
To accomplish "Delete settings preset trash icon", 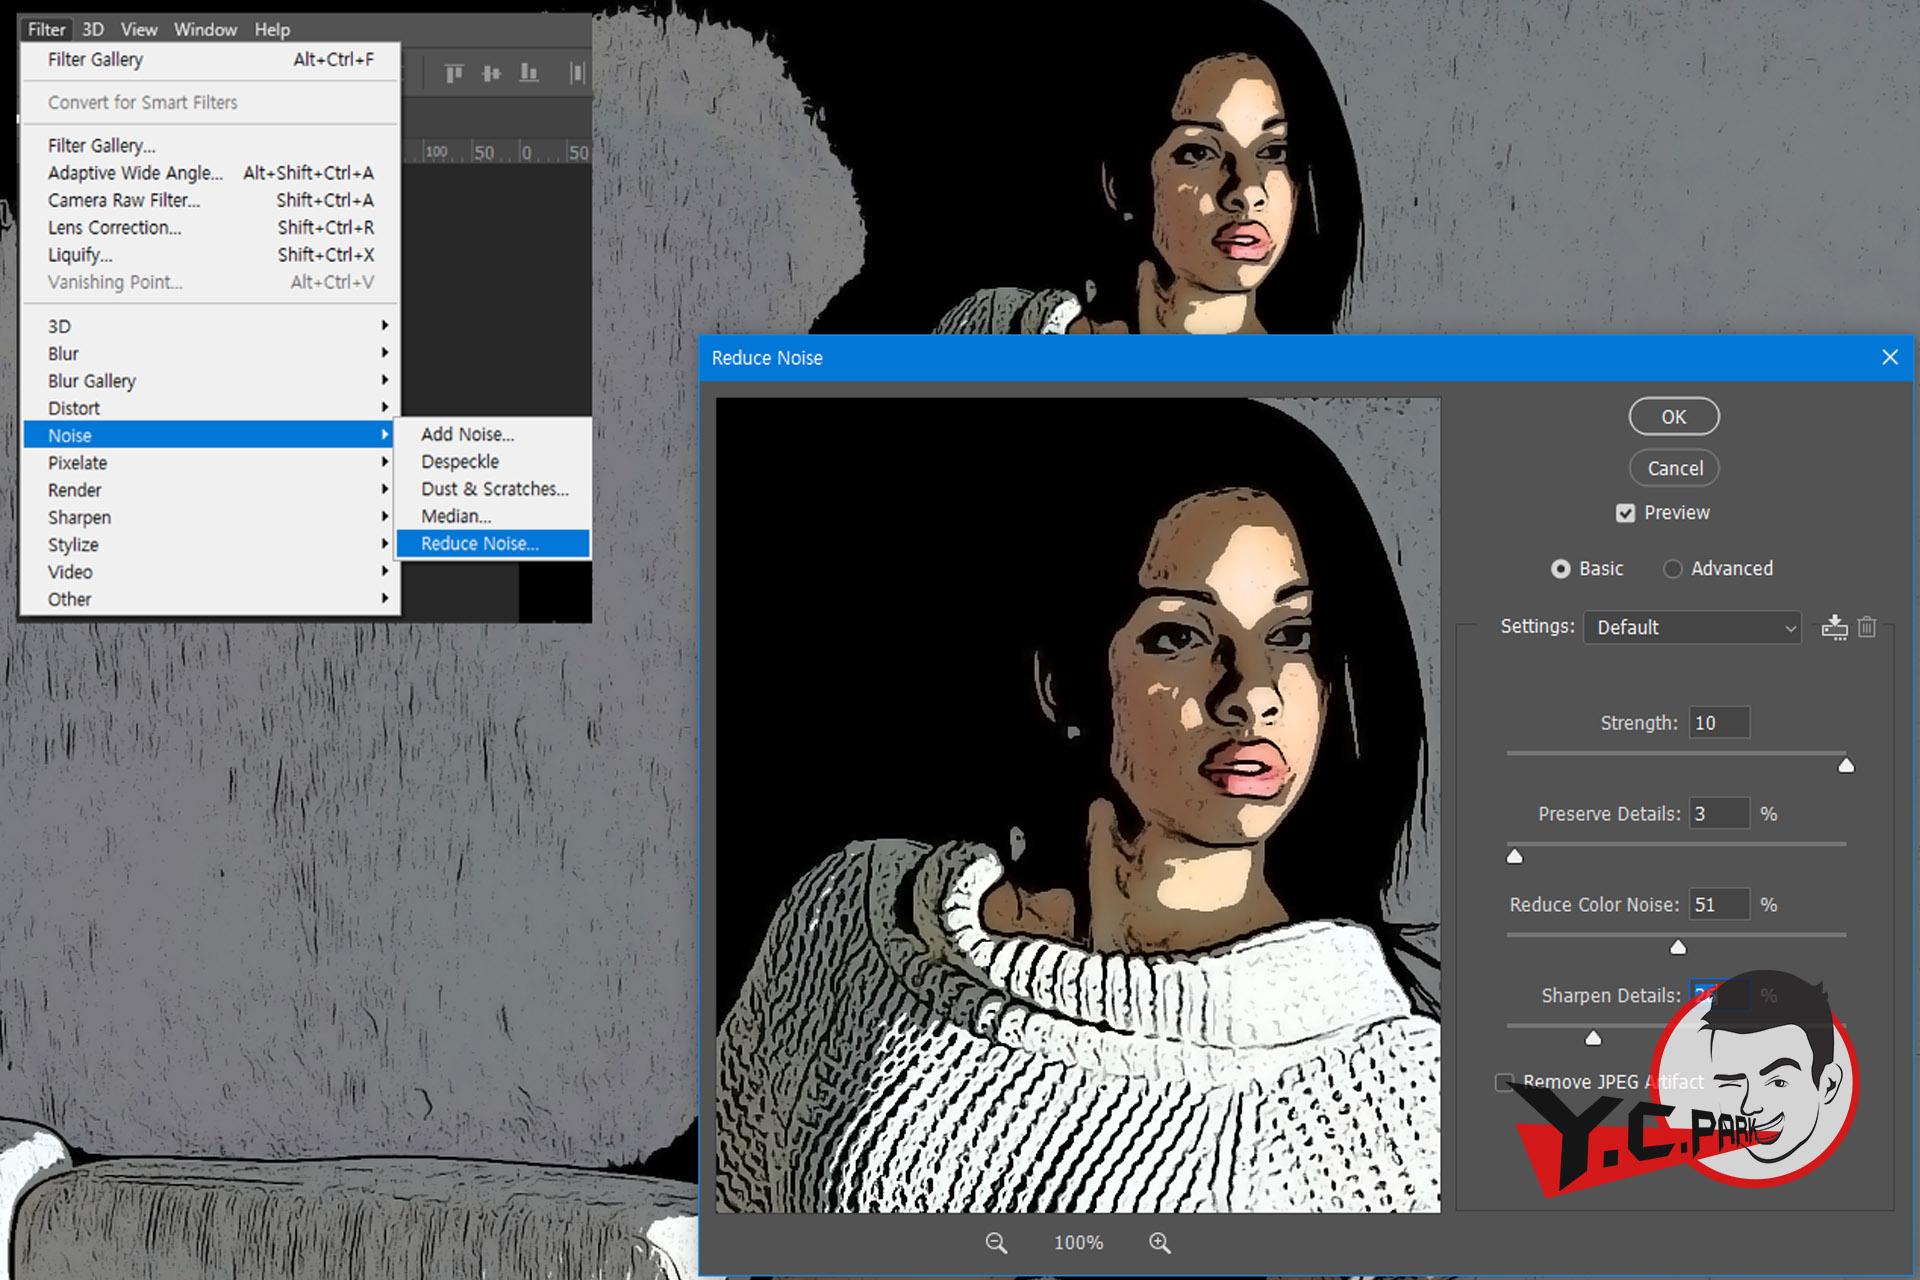I will coord(1867,627).
